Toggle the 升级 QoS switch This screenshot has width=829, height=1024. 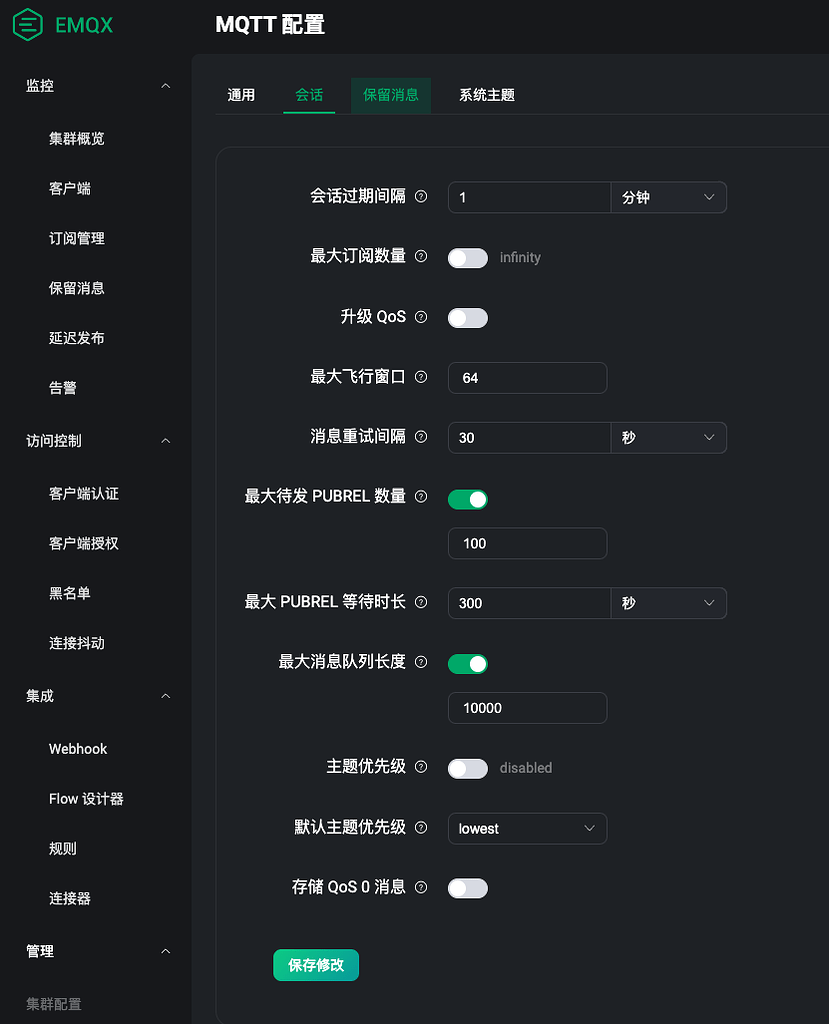tap(467, 317)
